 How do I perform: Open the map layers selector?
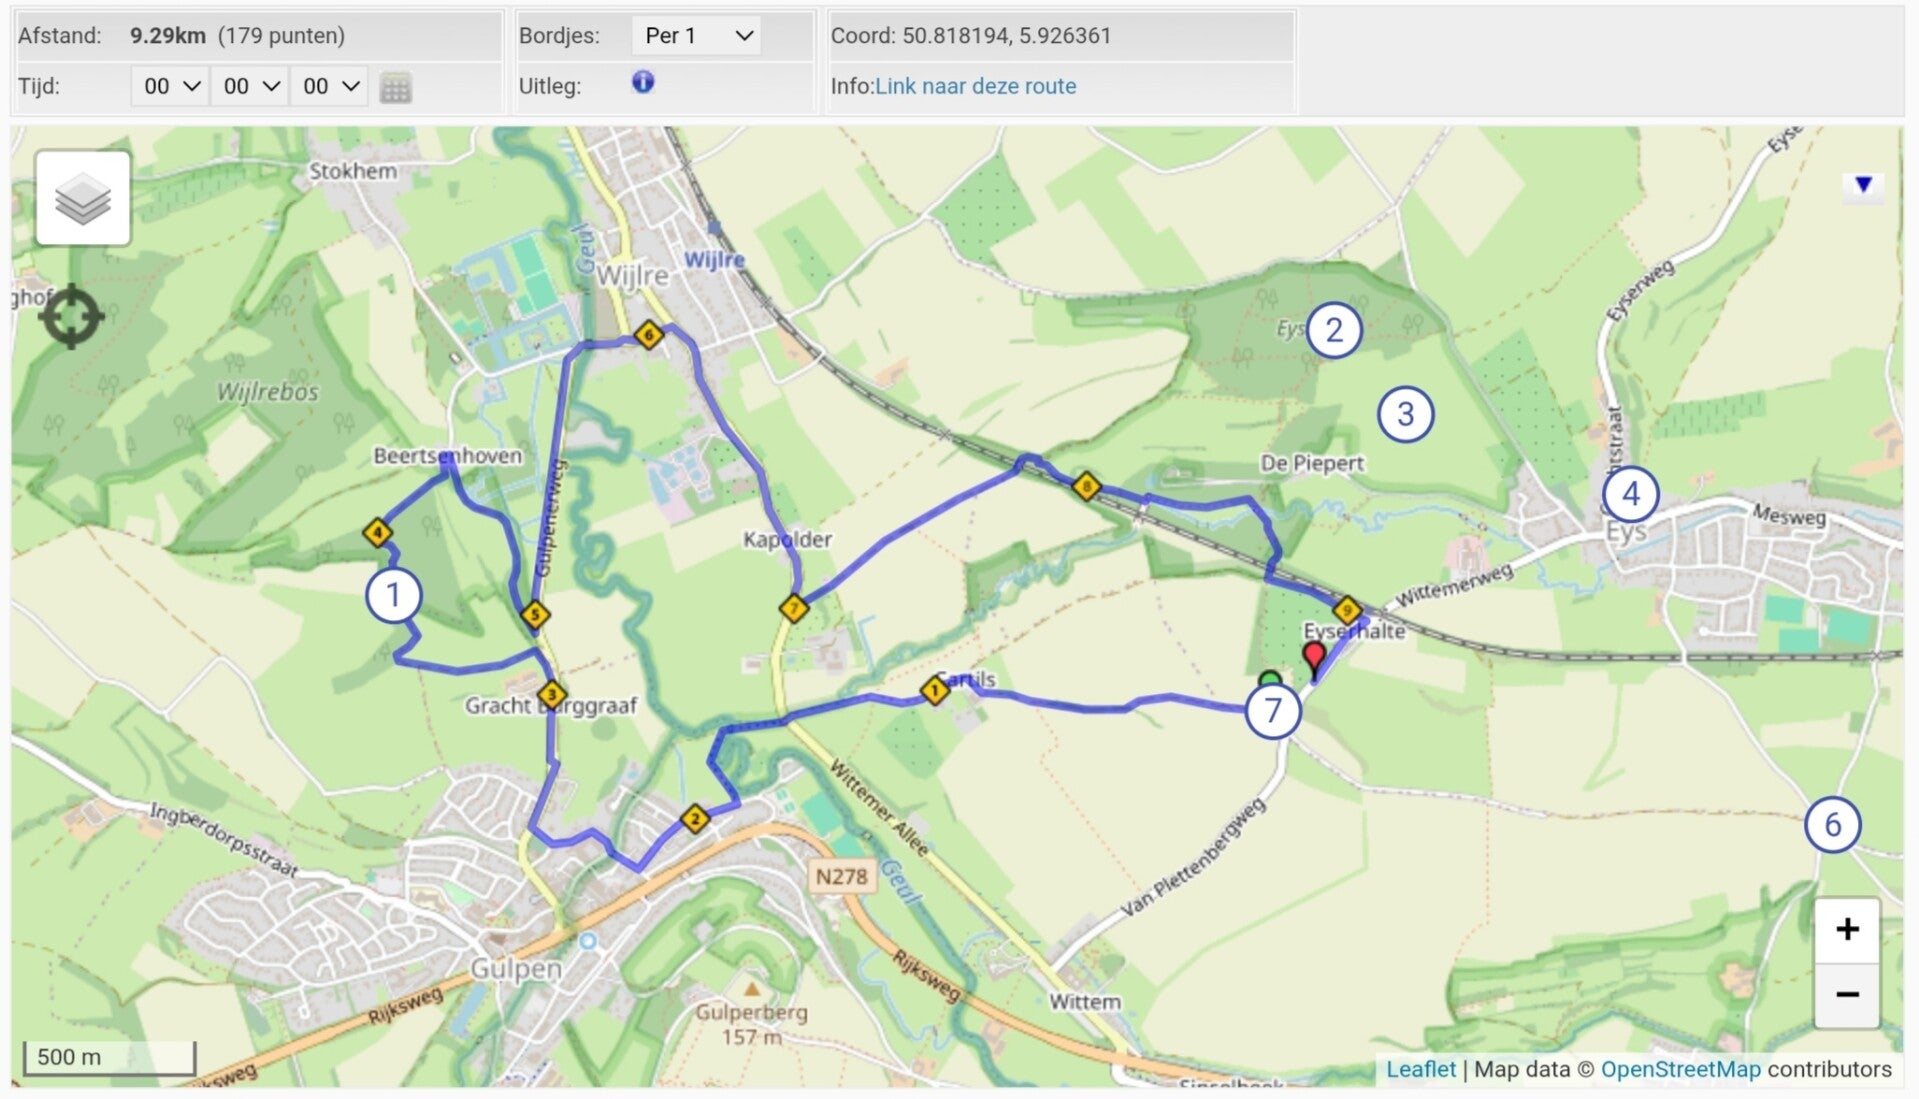83,198
